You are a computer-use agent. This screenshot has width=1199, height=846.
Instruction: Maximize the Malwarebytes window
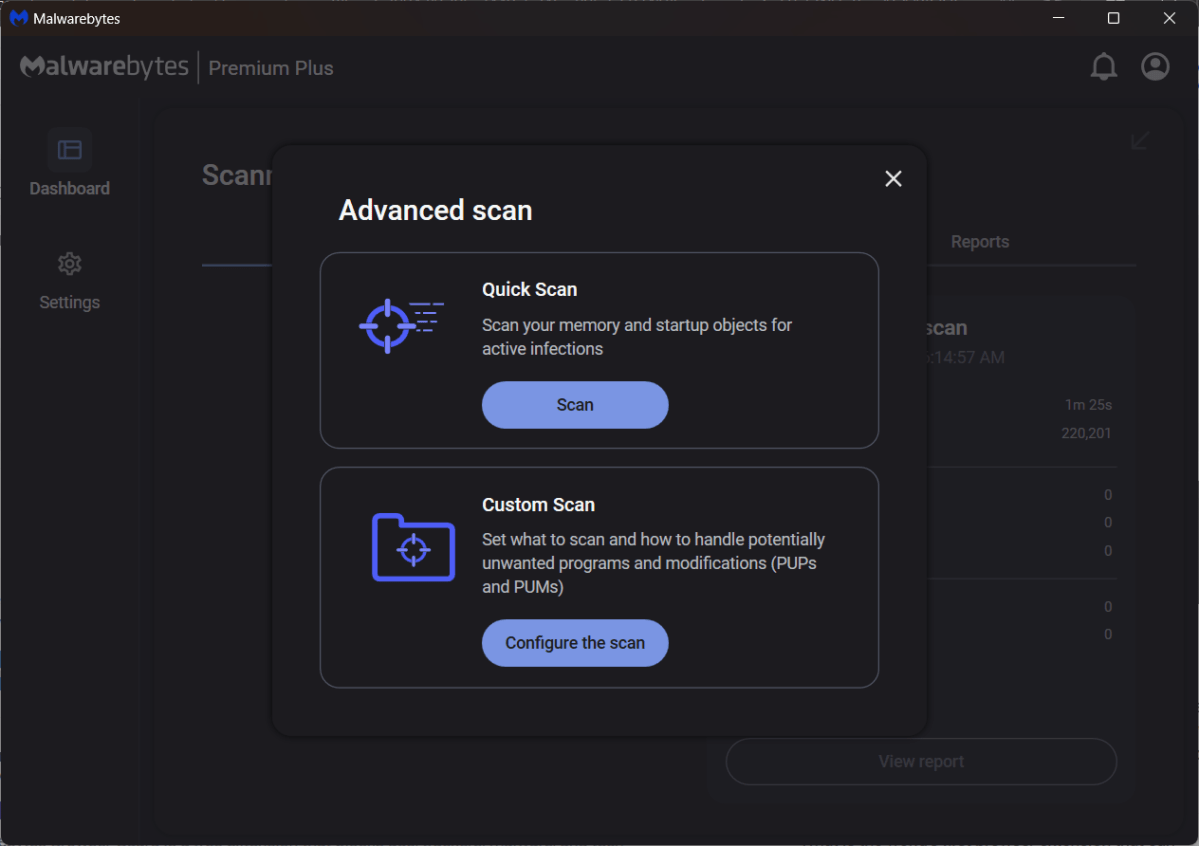[1113, 18]
